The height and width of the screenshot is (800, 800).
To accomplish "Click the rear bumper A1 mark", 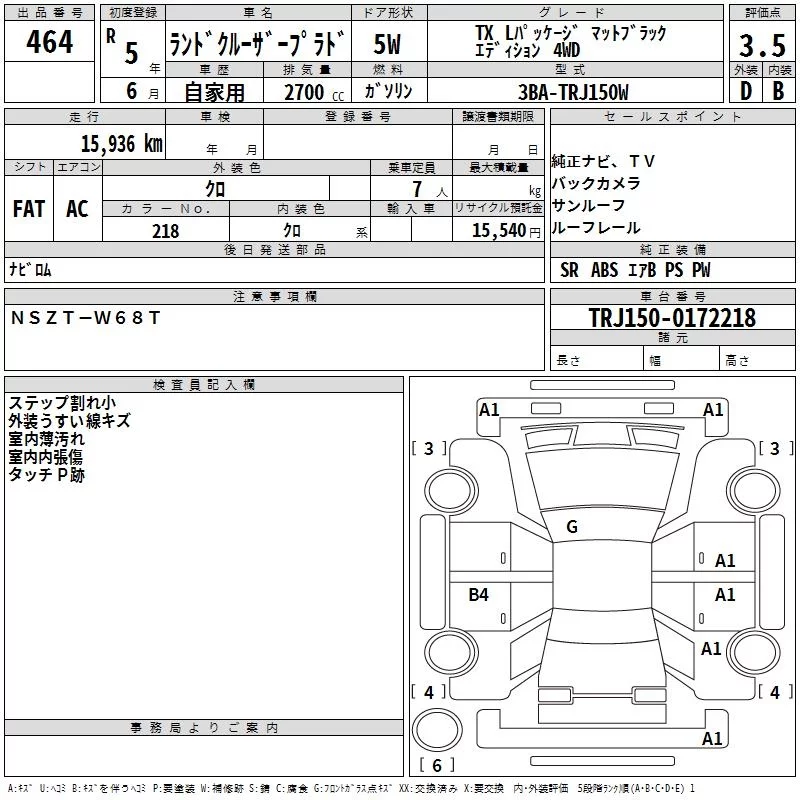I will 712,738.
